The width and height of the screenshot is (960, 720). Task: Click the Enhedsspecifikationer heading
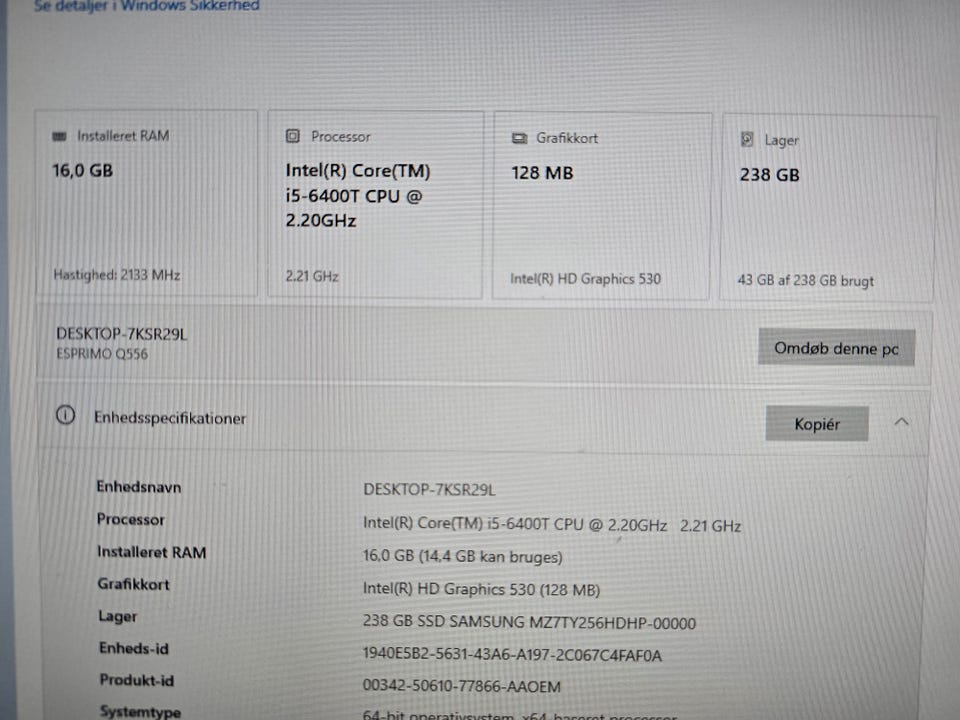170,418
